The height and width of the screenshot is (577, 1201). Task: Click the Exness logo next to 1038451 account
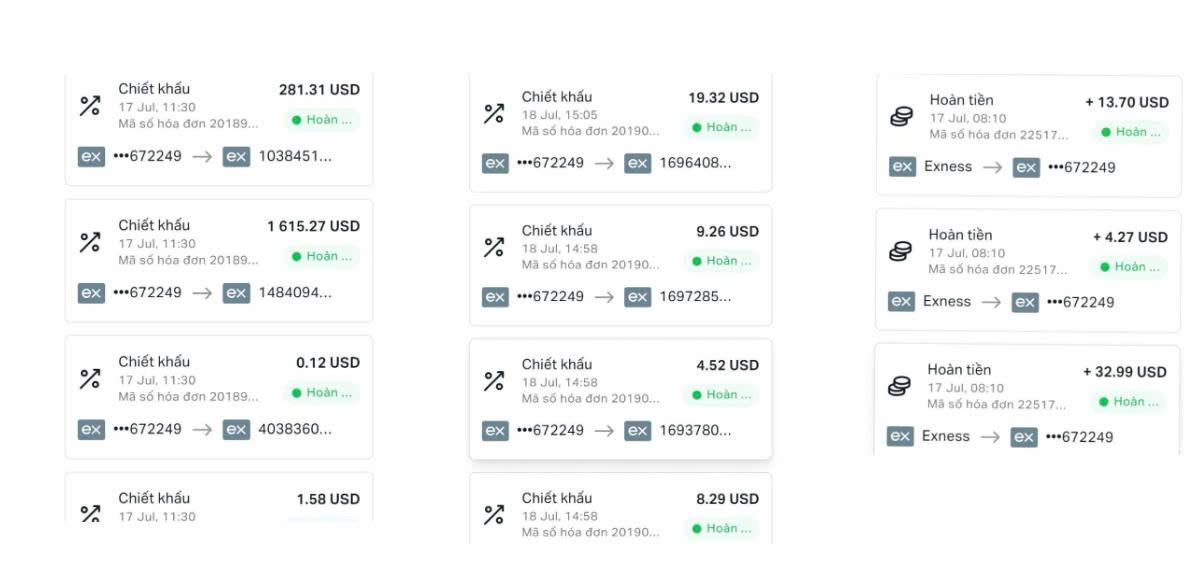coord(236,156)
